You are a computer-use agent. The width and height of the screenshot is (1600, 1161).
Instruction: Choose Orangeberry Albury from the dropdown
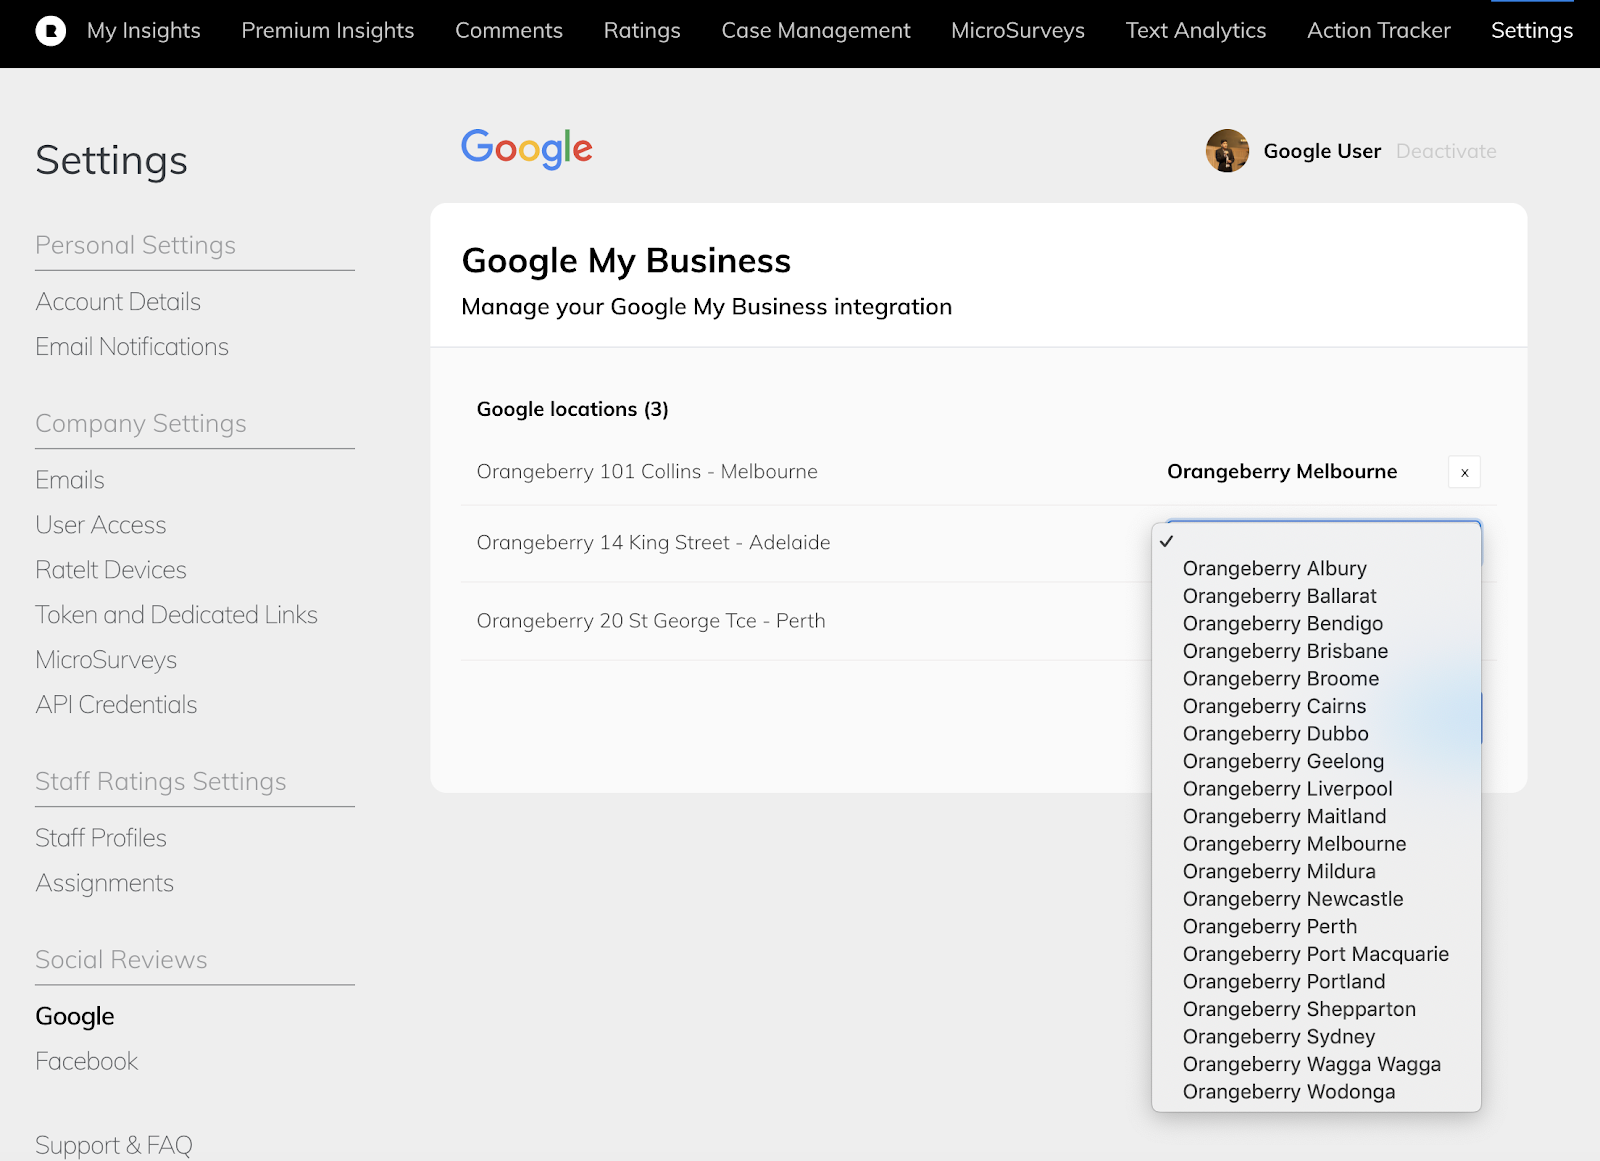pyautogui.click(x=1274, y=568)
